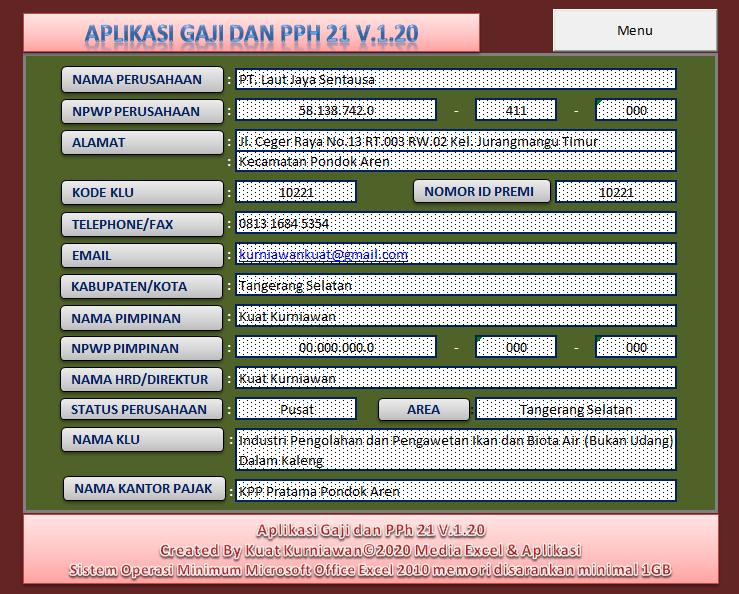Click the KABUPATEN/KOTA label button

[141, 287]
